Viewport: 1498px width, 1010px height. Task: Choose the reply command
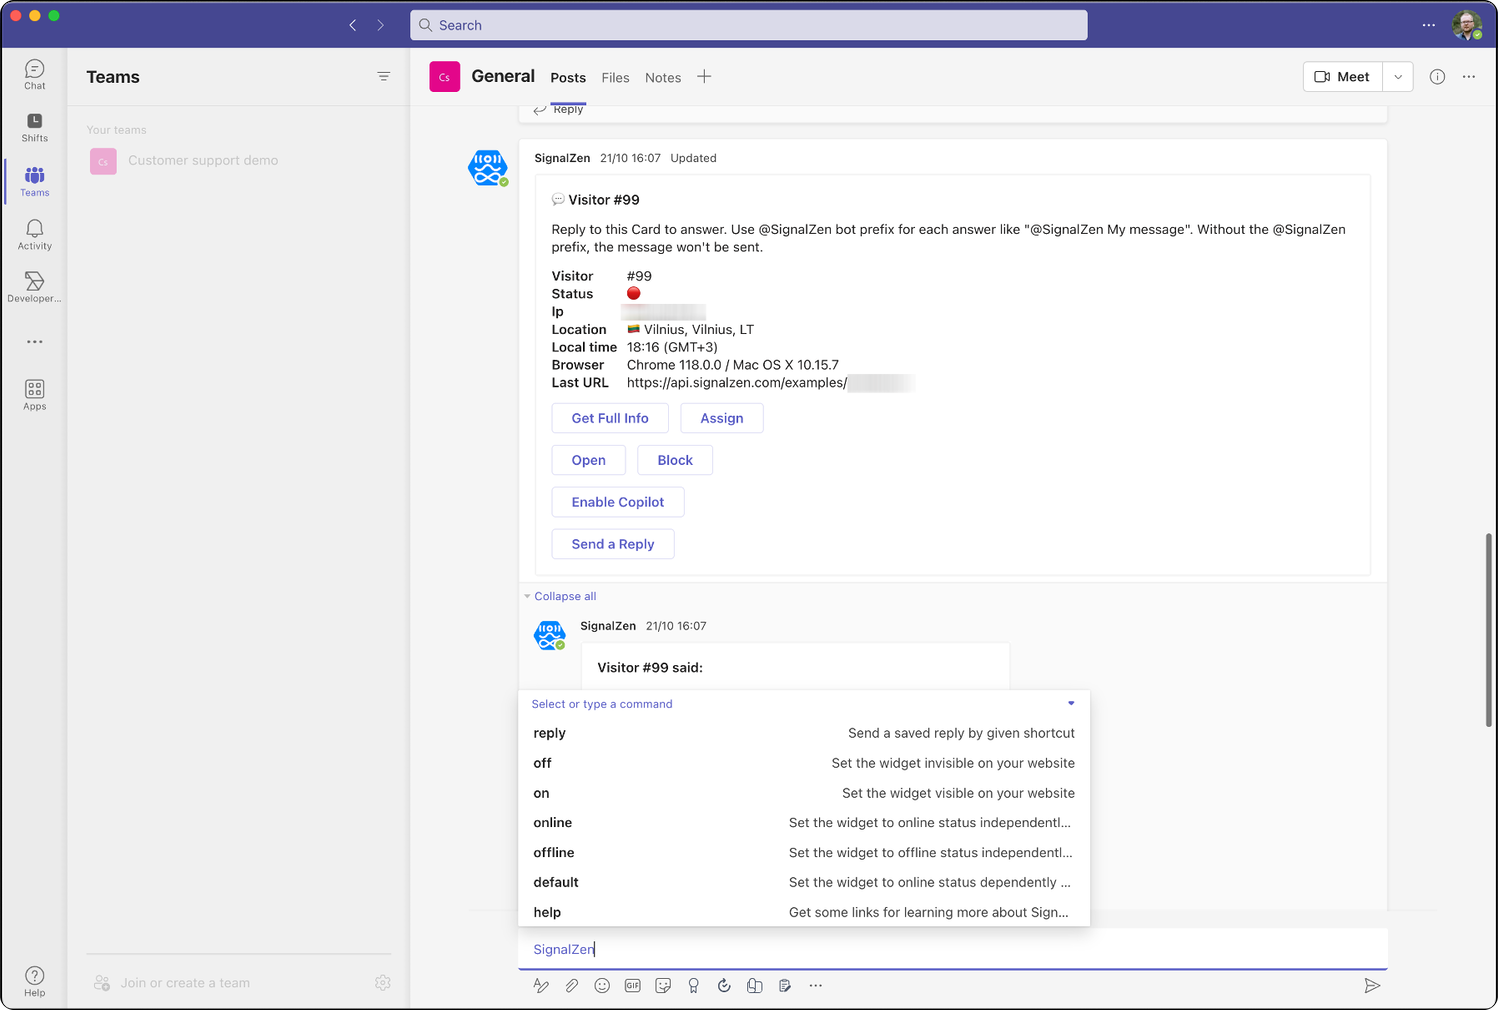coord(804,733)
